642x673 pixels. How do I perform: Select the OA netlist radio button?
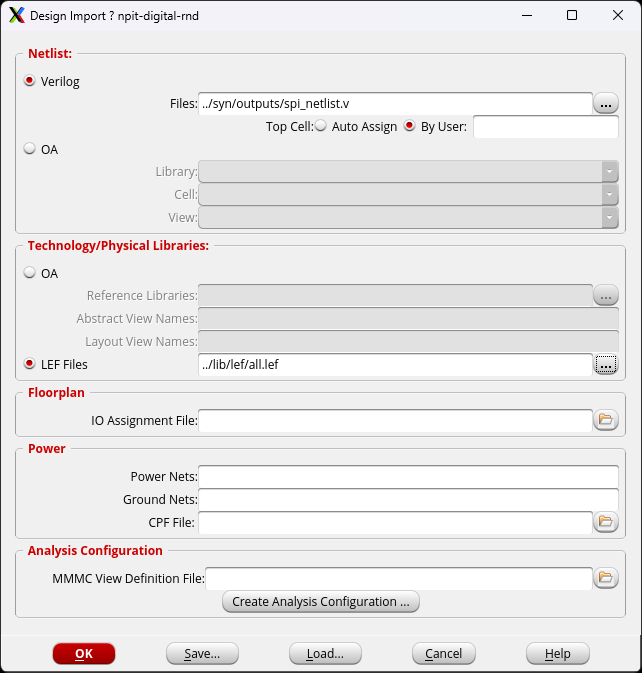[x=29, y=149]
